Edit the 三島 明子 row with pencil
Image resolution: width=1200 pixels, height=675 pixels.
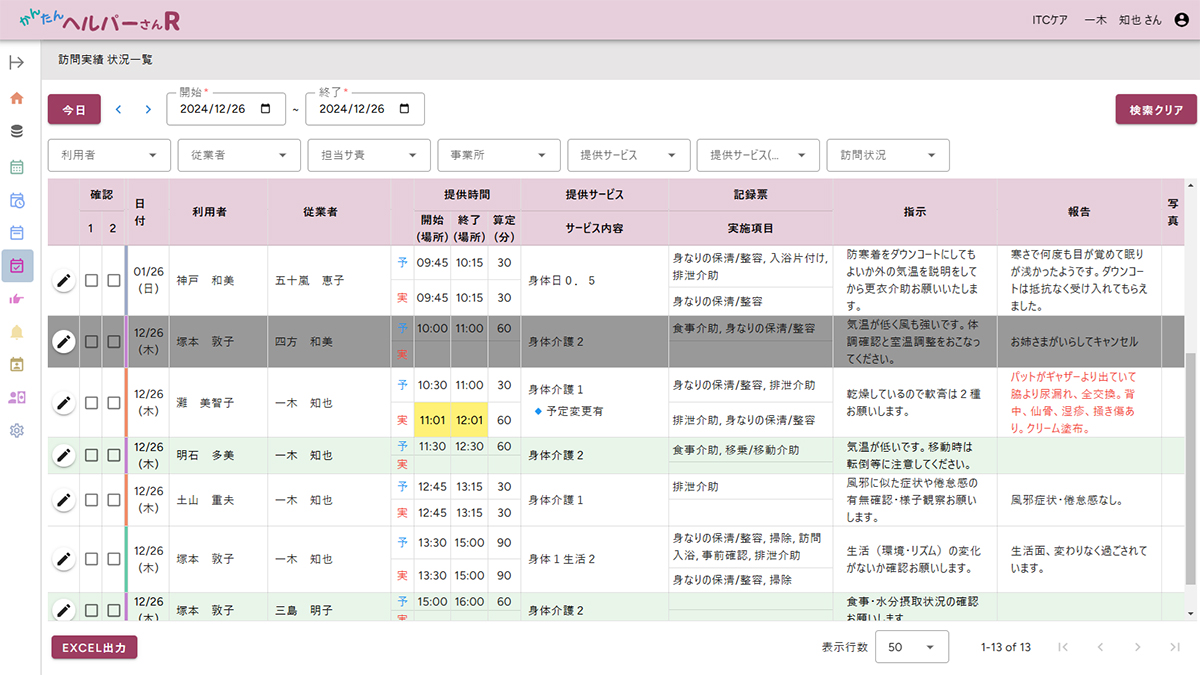[64, 610]
